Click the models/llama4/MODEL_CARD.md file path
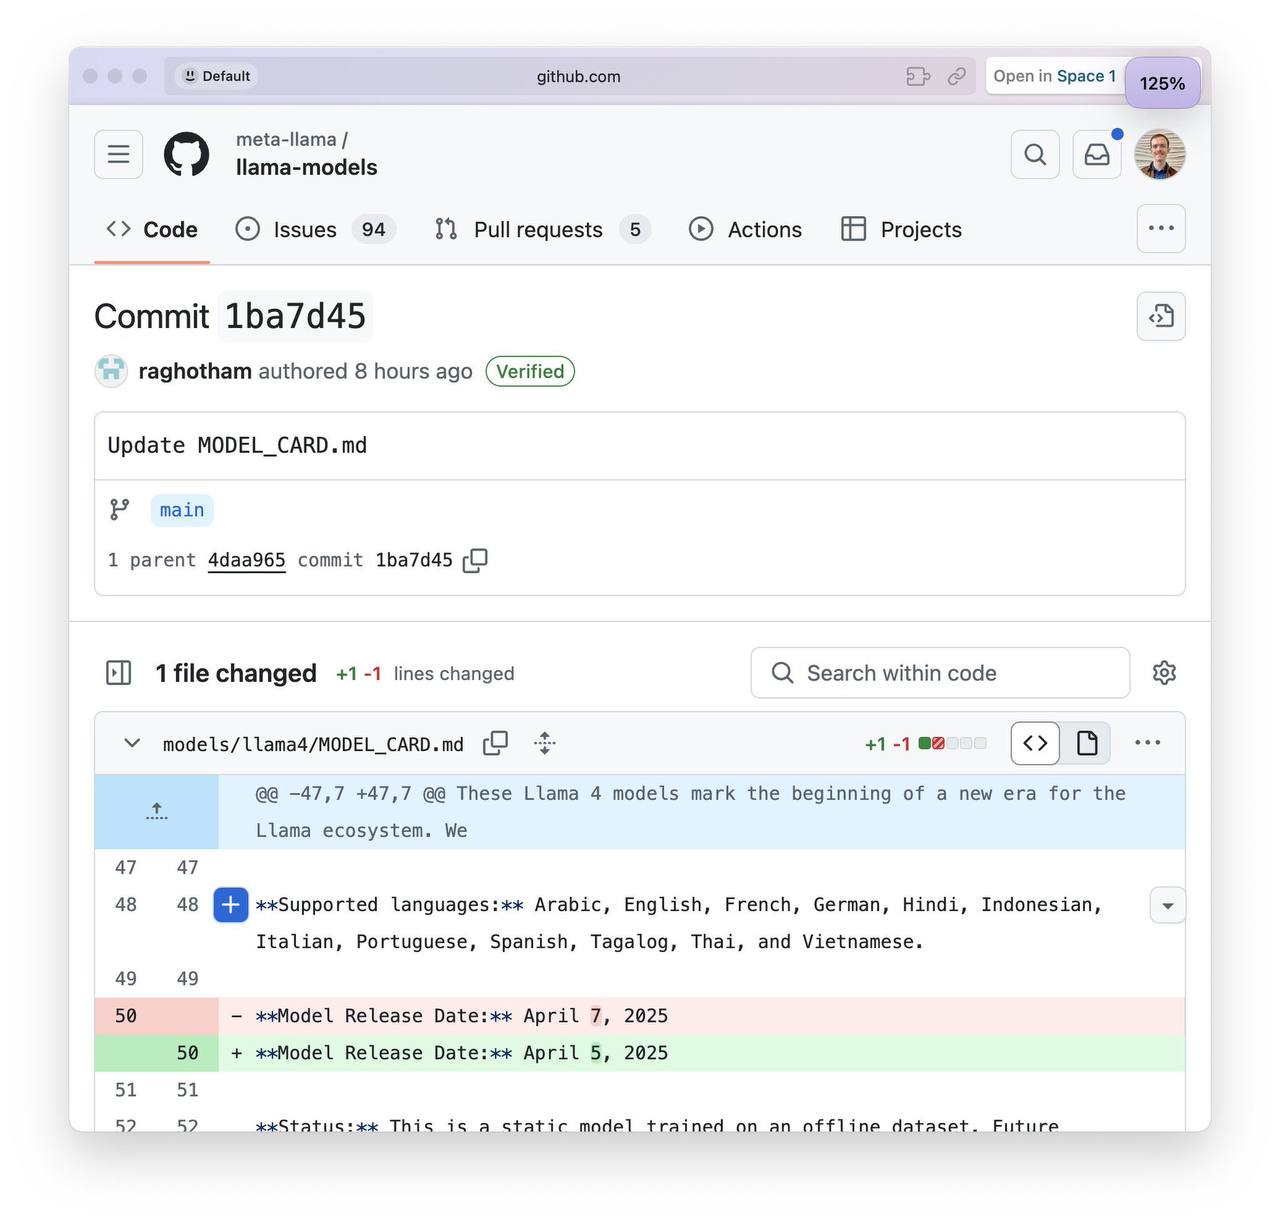This screenshot has height=1223, width=1280. click(313, 745)
